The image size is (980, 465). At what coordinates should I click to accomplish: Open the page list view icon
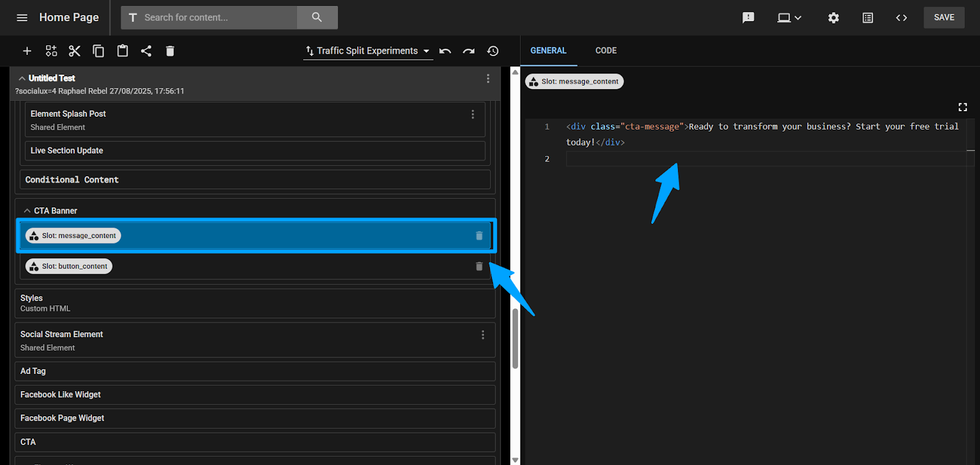(x=868, y=18)
